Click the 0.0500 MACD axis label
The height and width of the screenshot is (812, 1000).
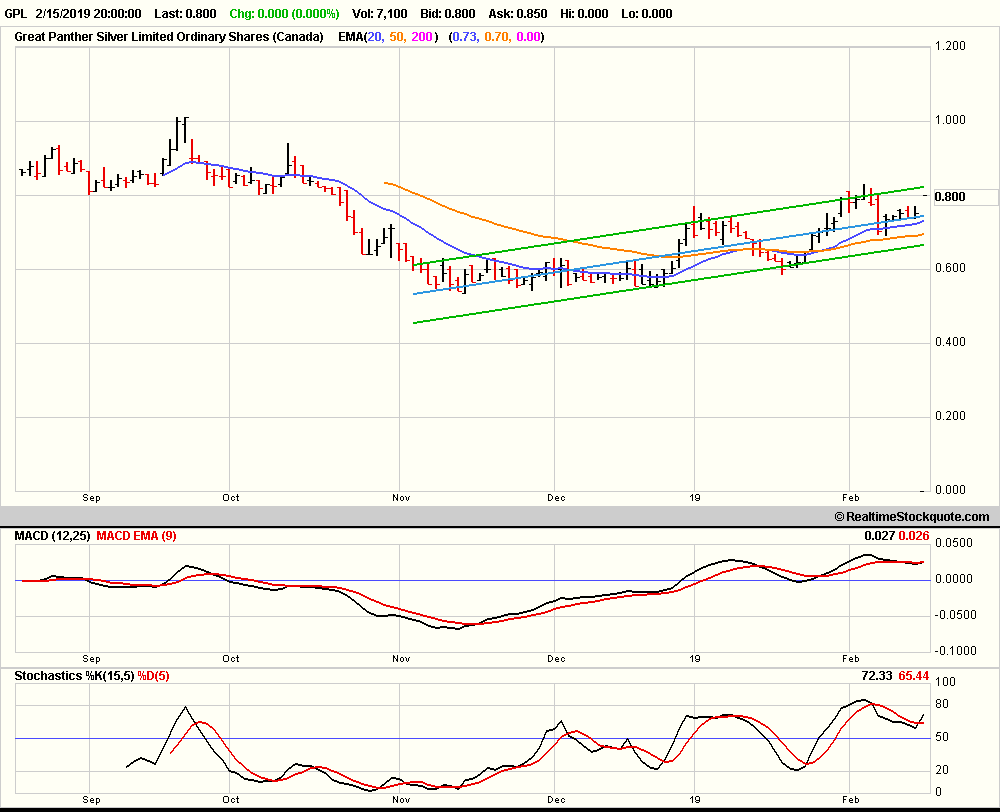click(x=954, y=543)
